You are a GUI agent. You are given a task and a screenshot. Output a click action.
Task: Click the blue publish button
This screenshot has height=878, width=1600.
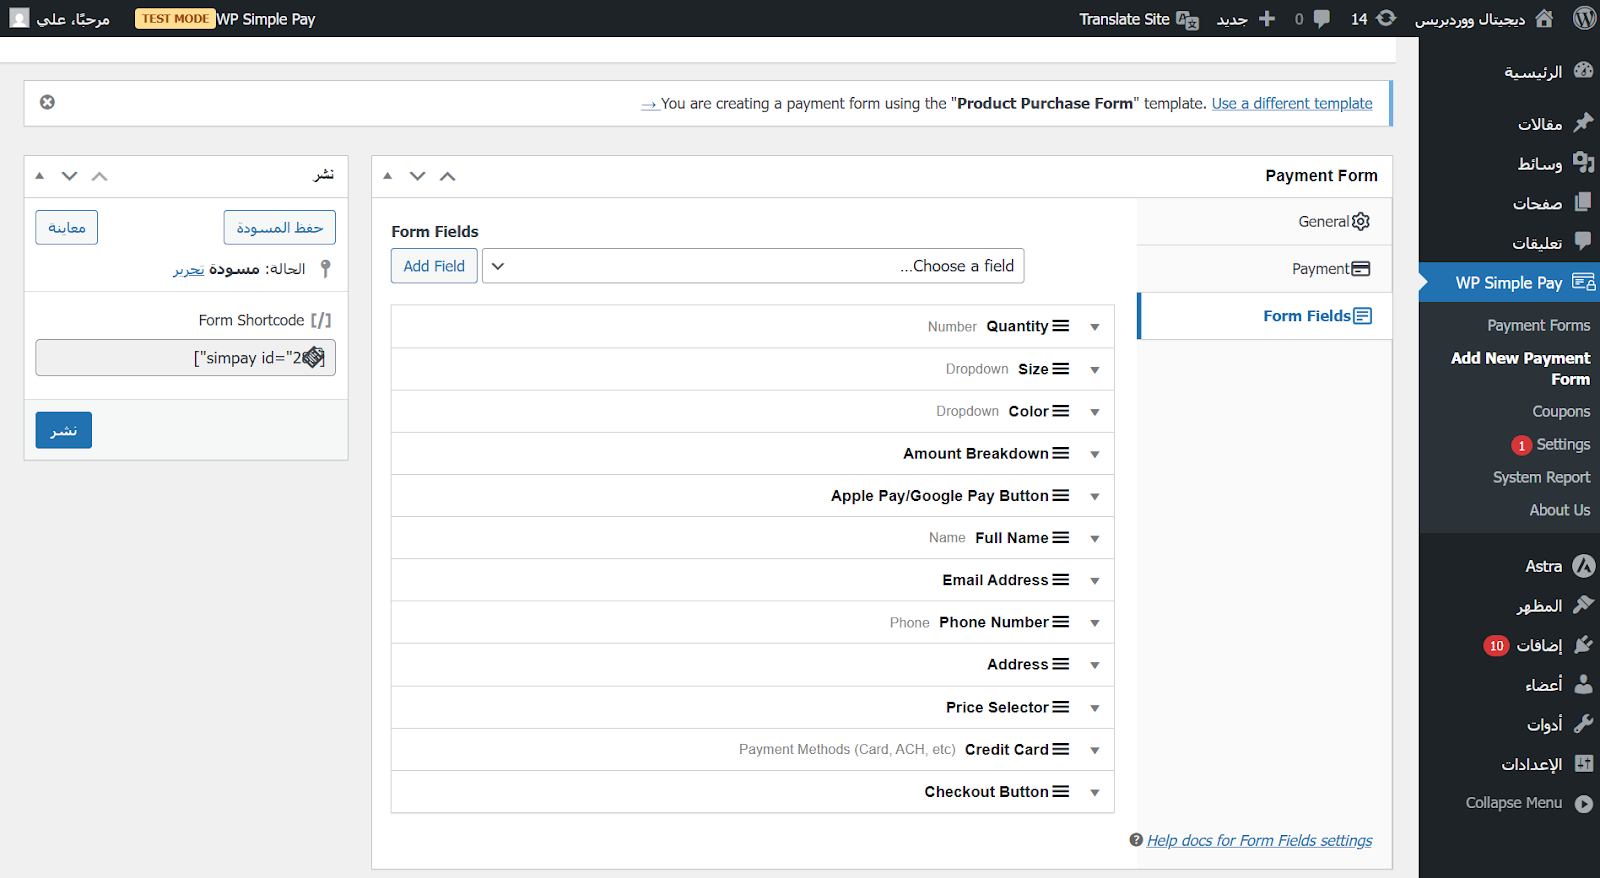(x=64, y=430)
